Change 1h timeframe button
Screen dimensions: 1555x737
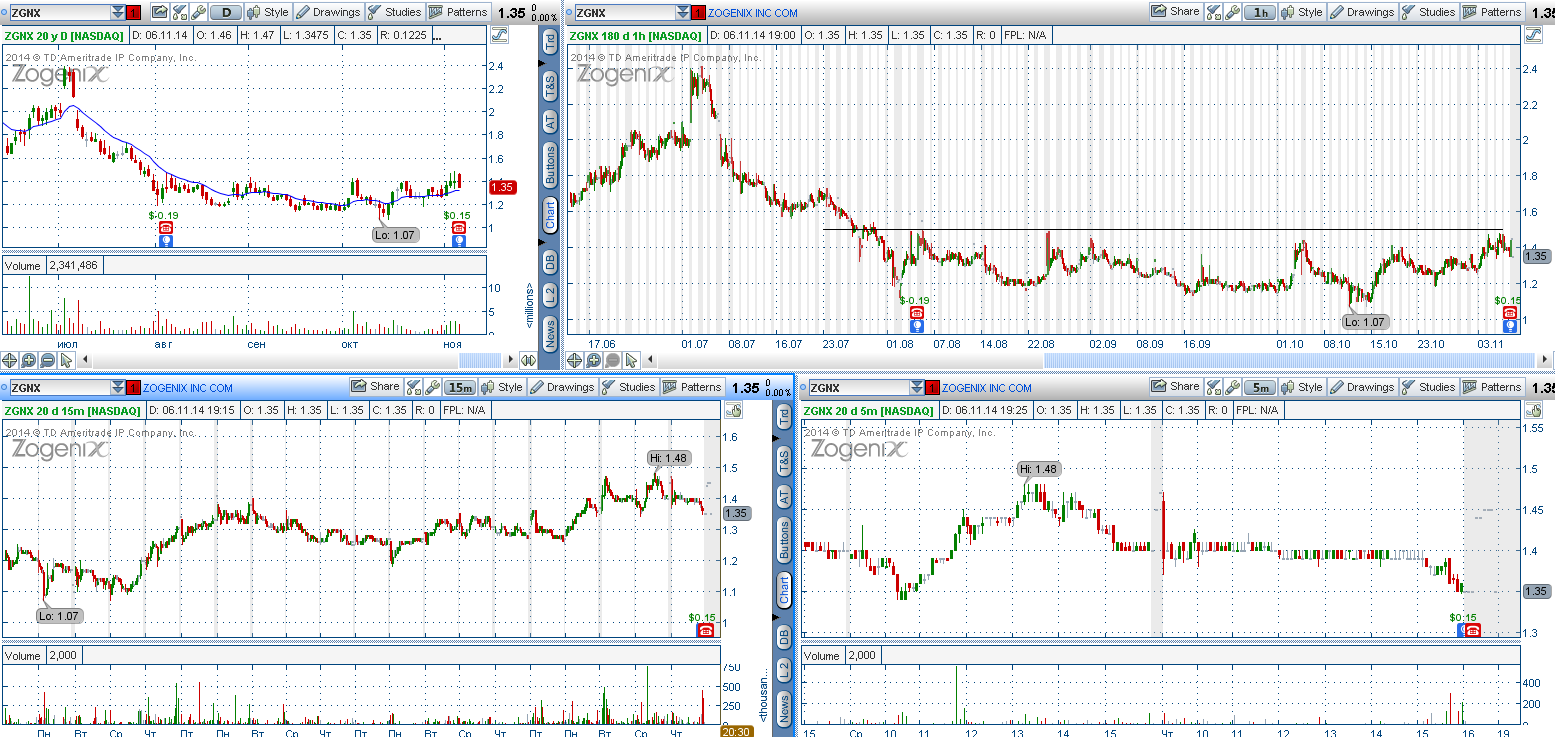click(x=1260, y=12)
